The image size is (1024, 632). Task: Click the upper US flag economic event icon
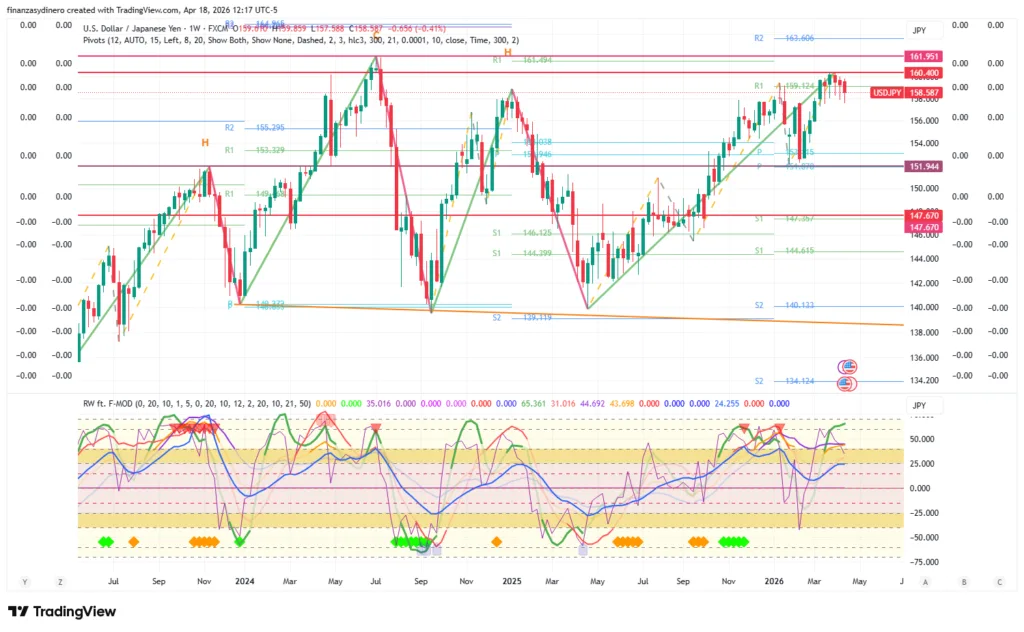coord(850,367)
